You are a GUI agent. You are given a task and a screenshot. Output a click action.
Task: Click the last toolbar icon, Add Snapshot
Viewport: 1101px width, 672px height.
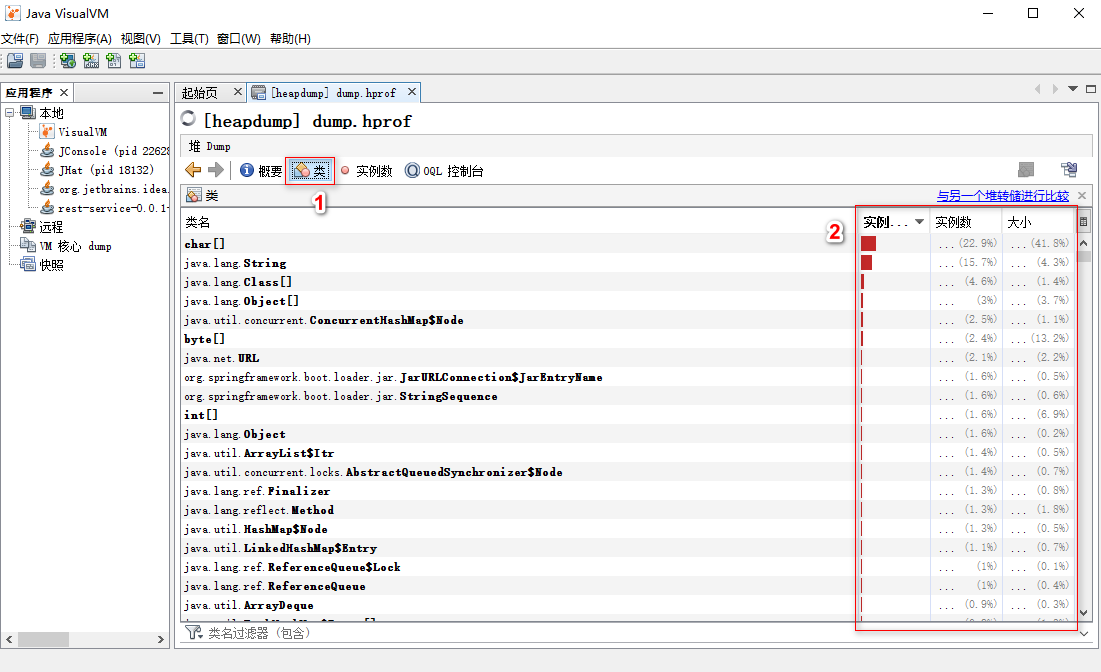pos(137,61)
